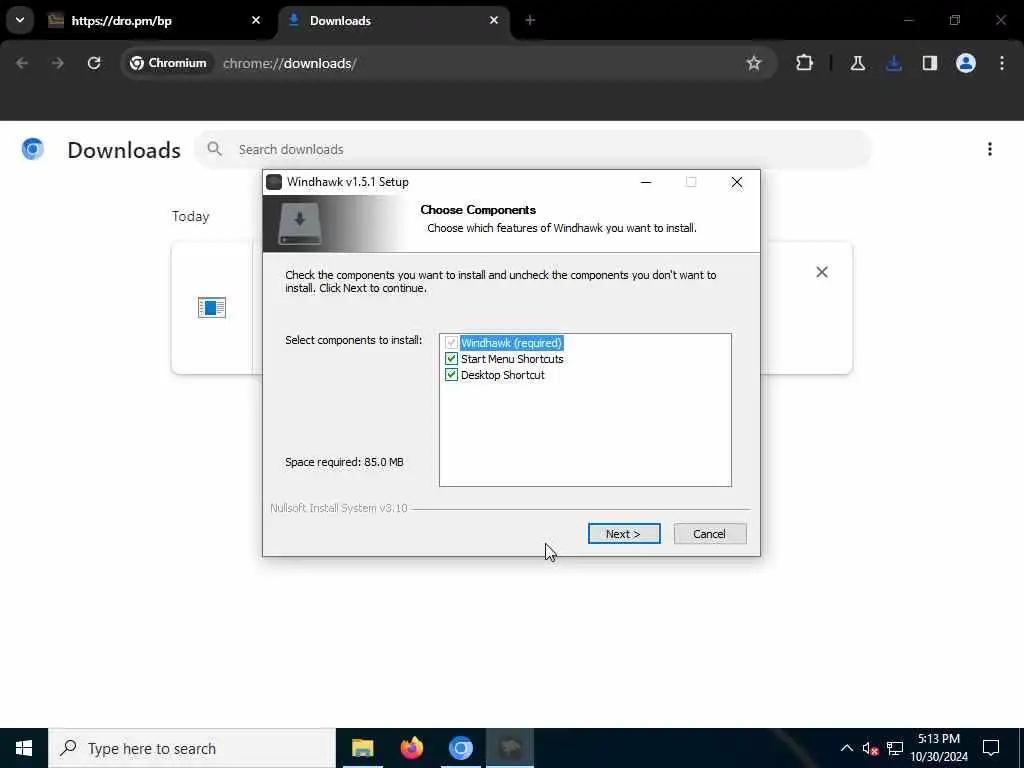Minimize the Windhawk Setup dialog
This screenshot has width=1024, height=768.
646,182
